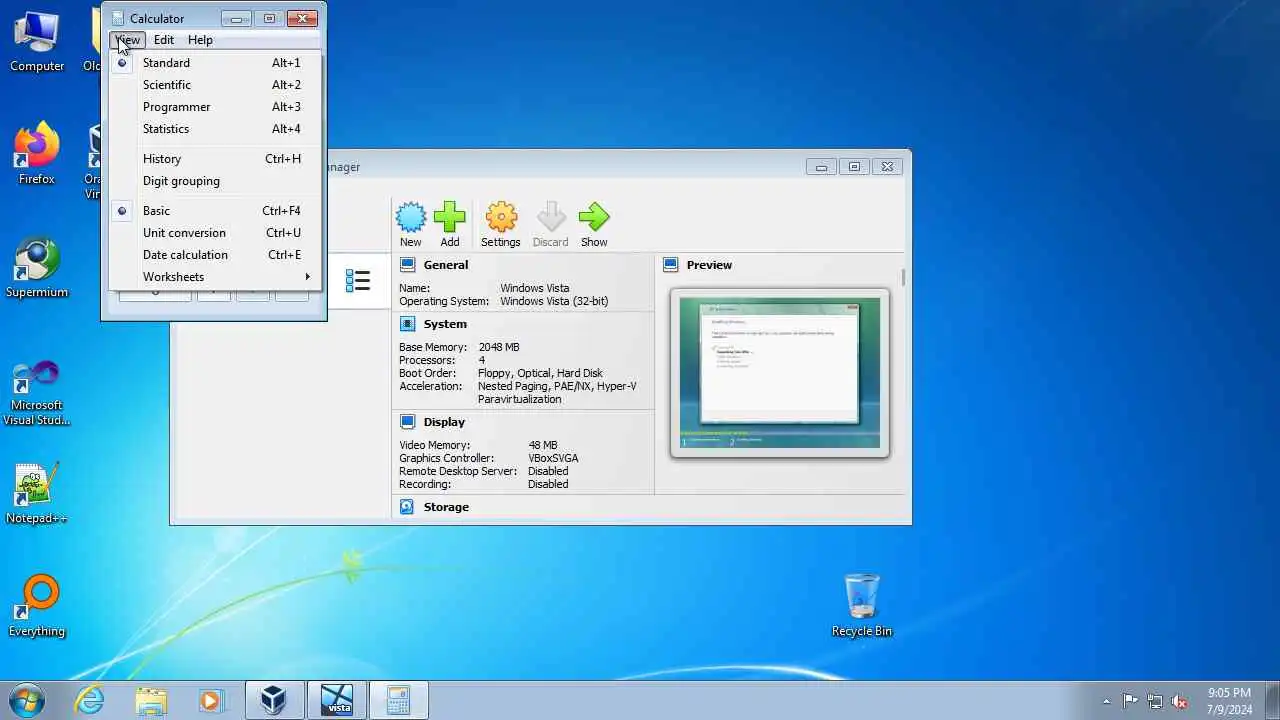This screenshot has height=720, width=1280.
Task: Open Windows Explorer taskbar folder icon
Action: tap(151, 701)
